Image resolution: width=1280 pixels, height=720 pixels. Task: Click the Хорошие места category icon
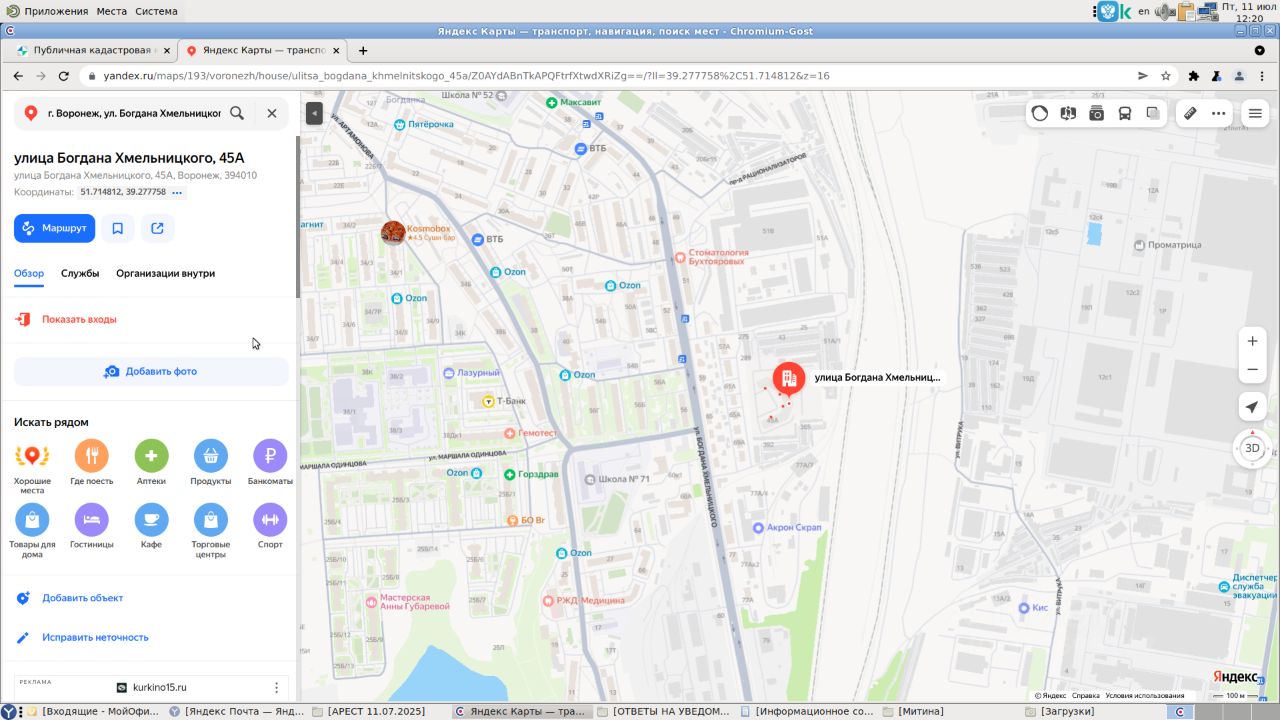(x=32, y=456)
